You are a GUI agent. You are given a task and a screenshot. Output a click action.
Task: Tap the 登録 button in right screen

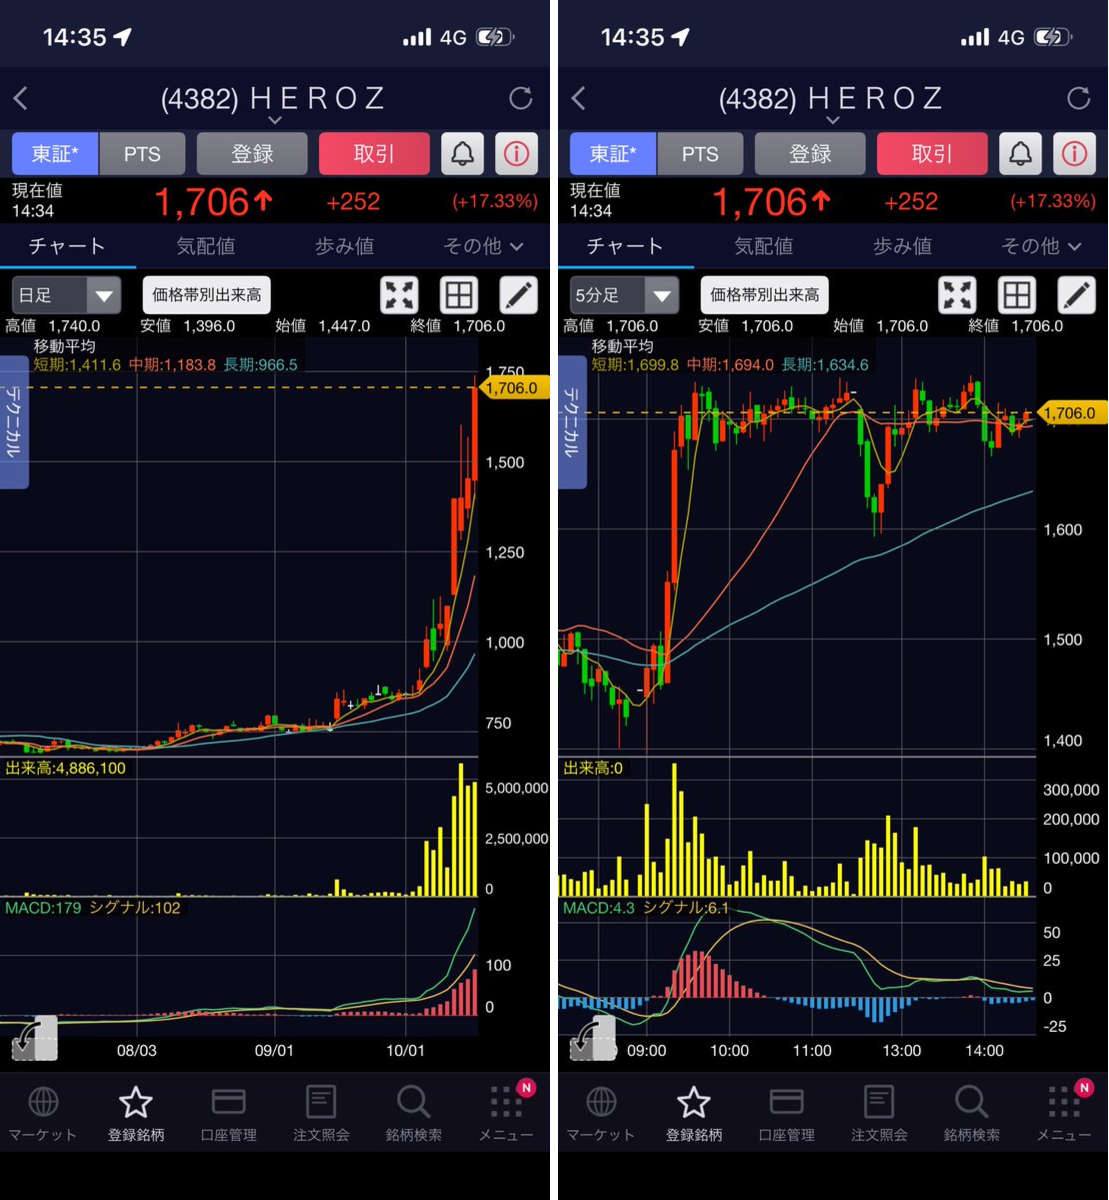(810, 154)
